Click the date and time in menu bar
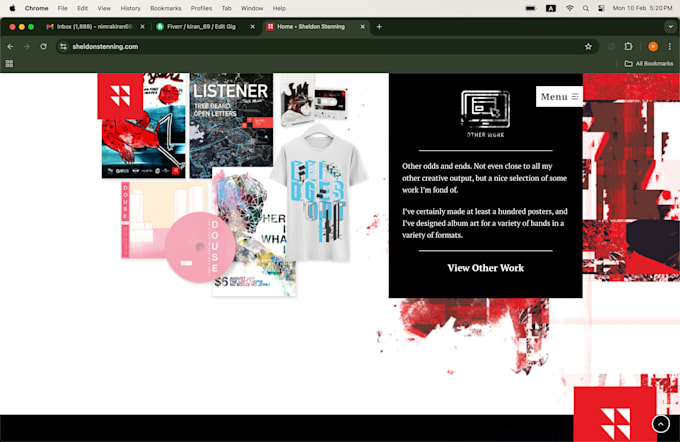 tap(642, 8)
